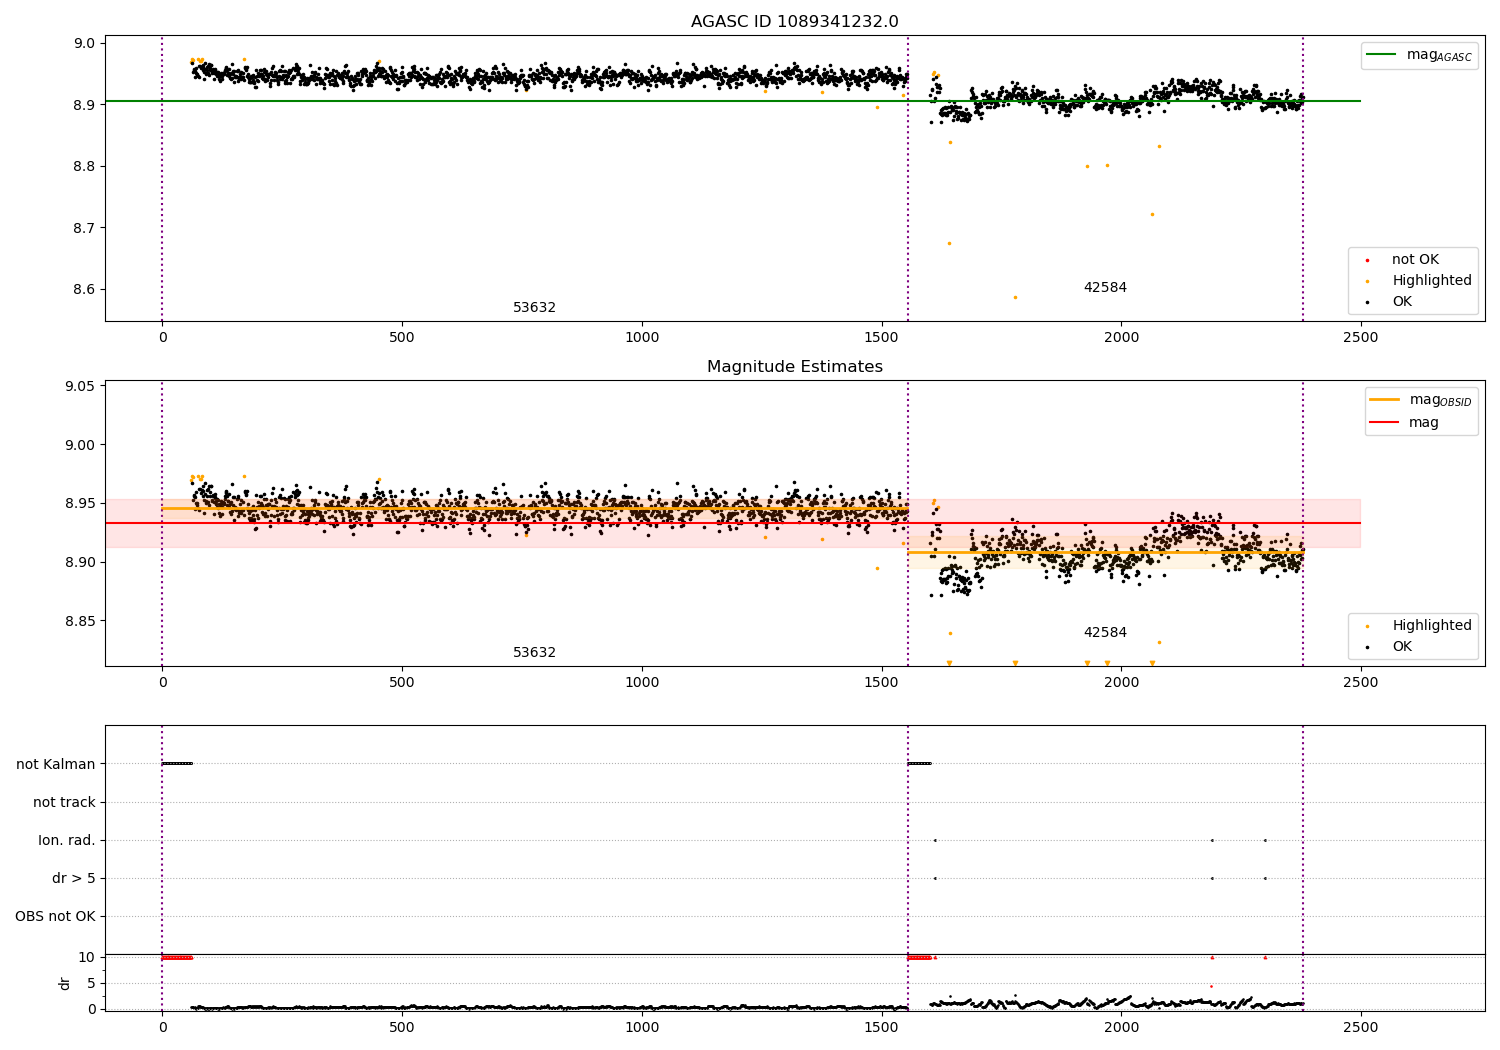Click obsid label 53632 in top plot
Screen dimensions: 1500x1050
(x=534, y=308)
